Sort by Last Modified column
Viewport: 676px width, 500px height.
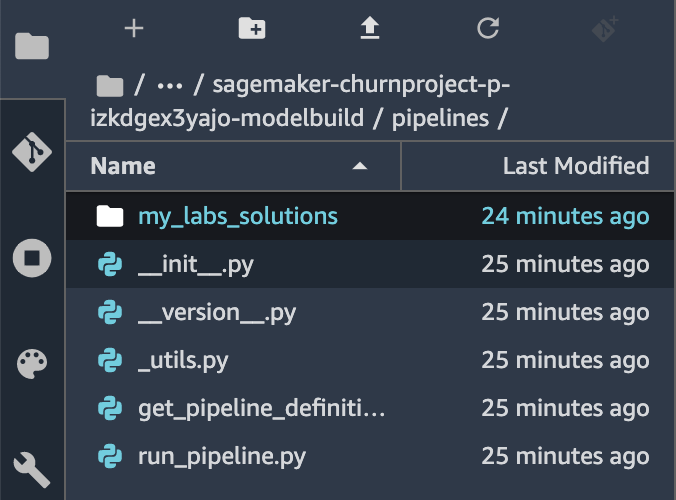tap(538, 166)
